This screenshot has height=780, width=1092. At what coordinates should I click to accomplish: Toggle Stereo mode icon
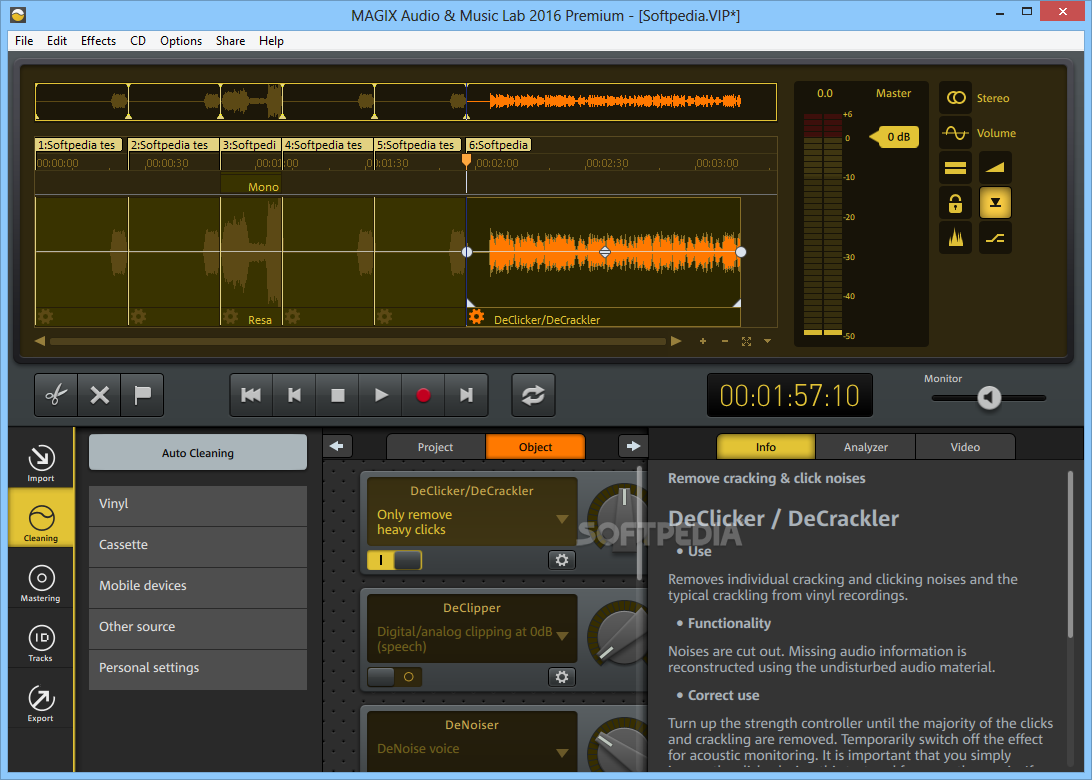956,98
